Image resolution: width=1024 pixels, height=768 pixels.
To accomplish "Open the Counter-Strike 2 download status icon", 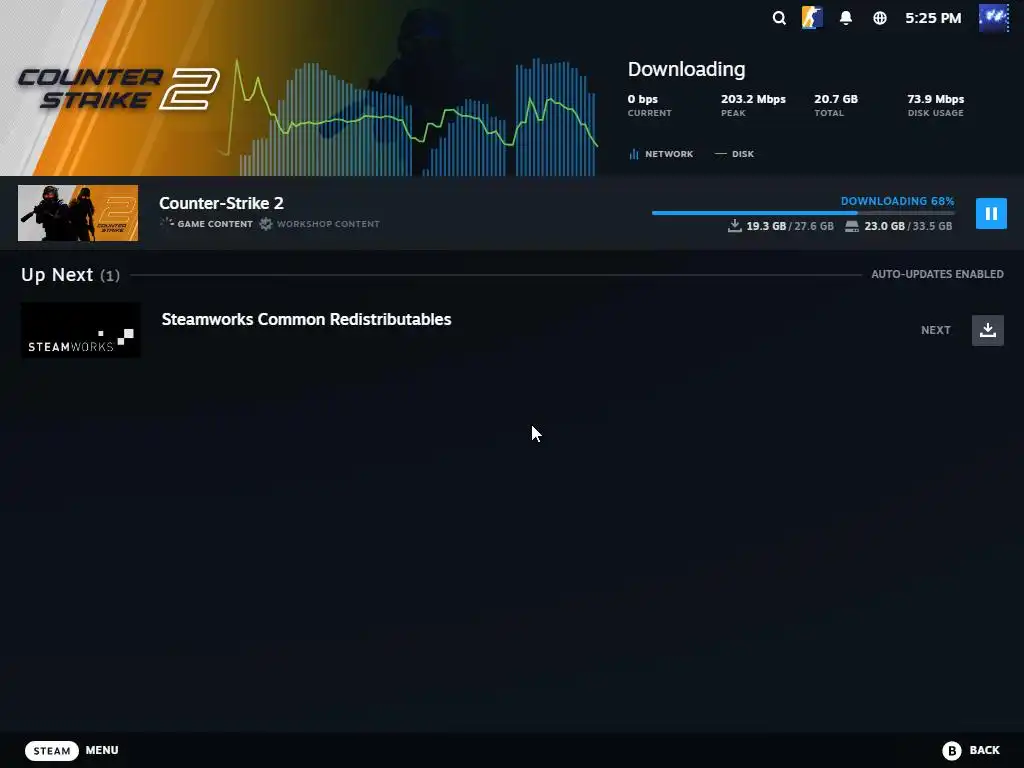I will click(812, 18).
